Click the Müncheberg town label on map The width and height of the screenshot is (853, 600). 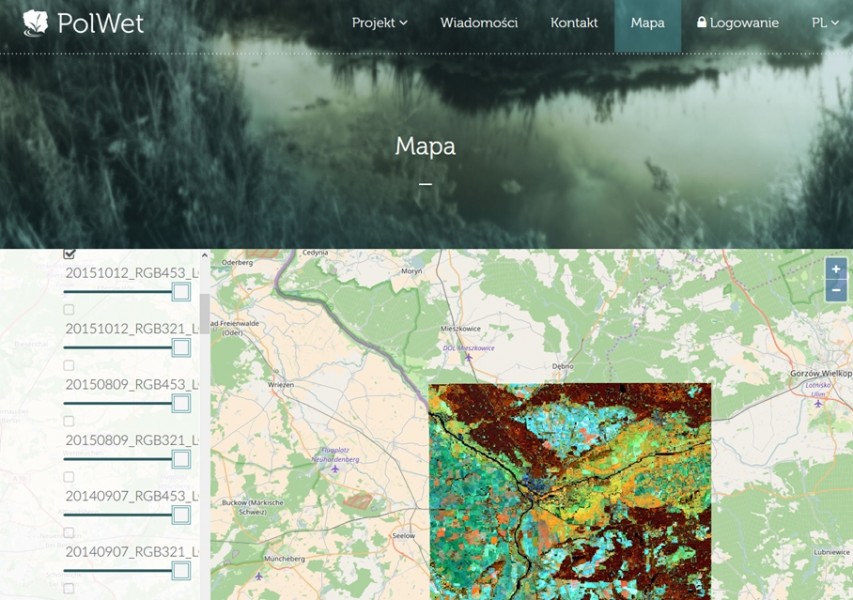coord(285,559)
